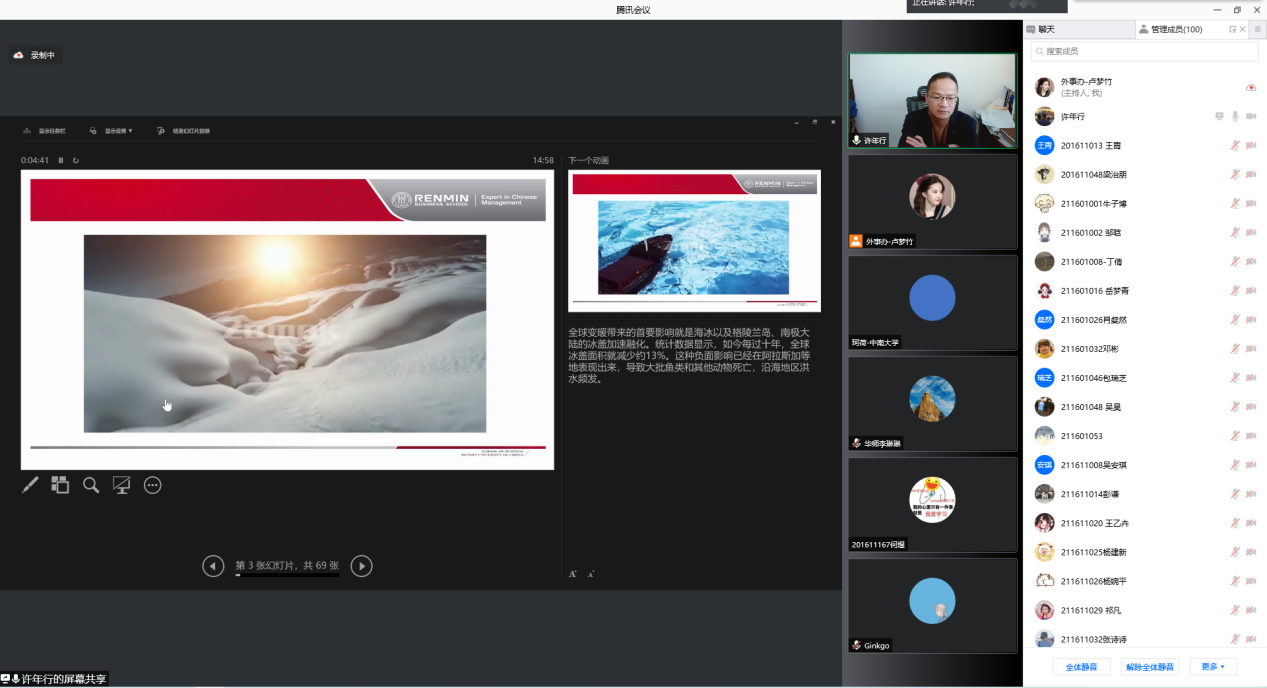Click the magnifier zoom-into-slide icon
1267x688 pixels.
click(x=91, y=485)
